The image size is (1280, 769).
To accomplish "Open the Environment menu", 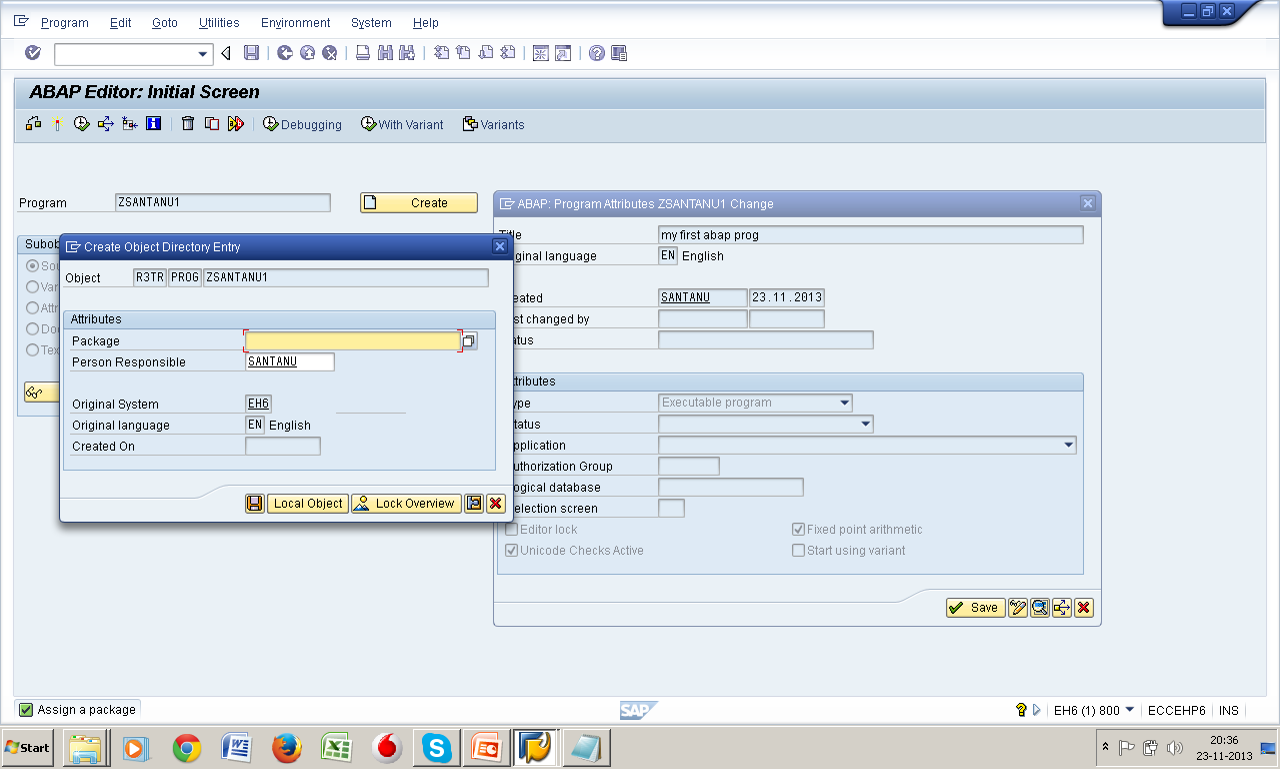I will [296, 22].
